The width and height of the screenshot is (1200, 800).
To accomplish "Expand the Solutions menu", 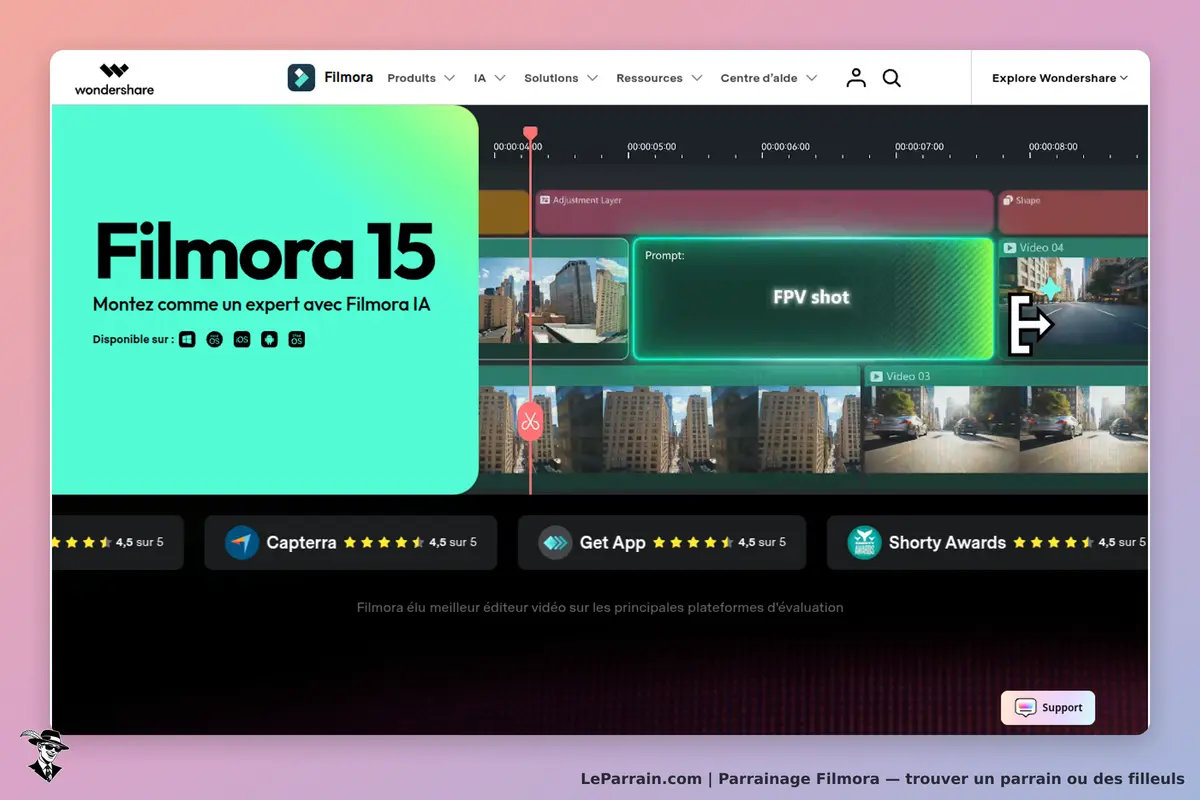I will tap(561, 78).
